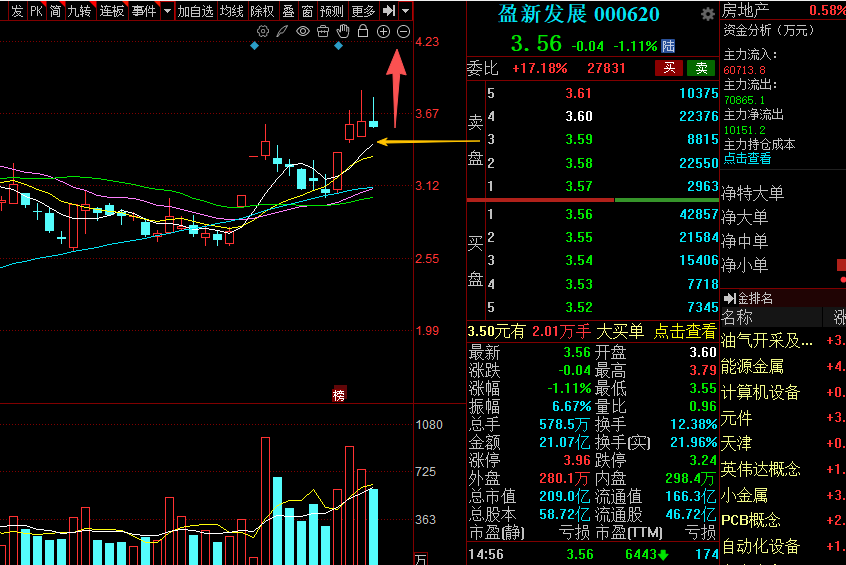Zoom in with the plus circle icon
The image size is (846, 565).
383,31
